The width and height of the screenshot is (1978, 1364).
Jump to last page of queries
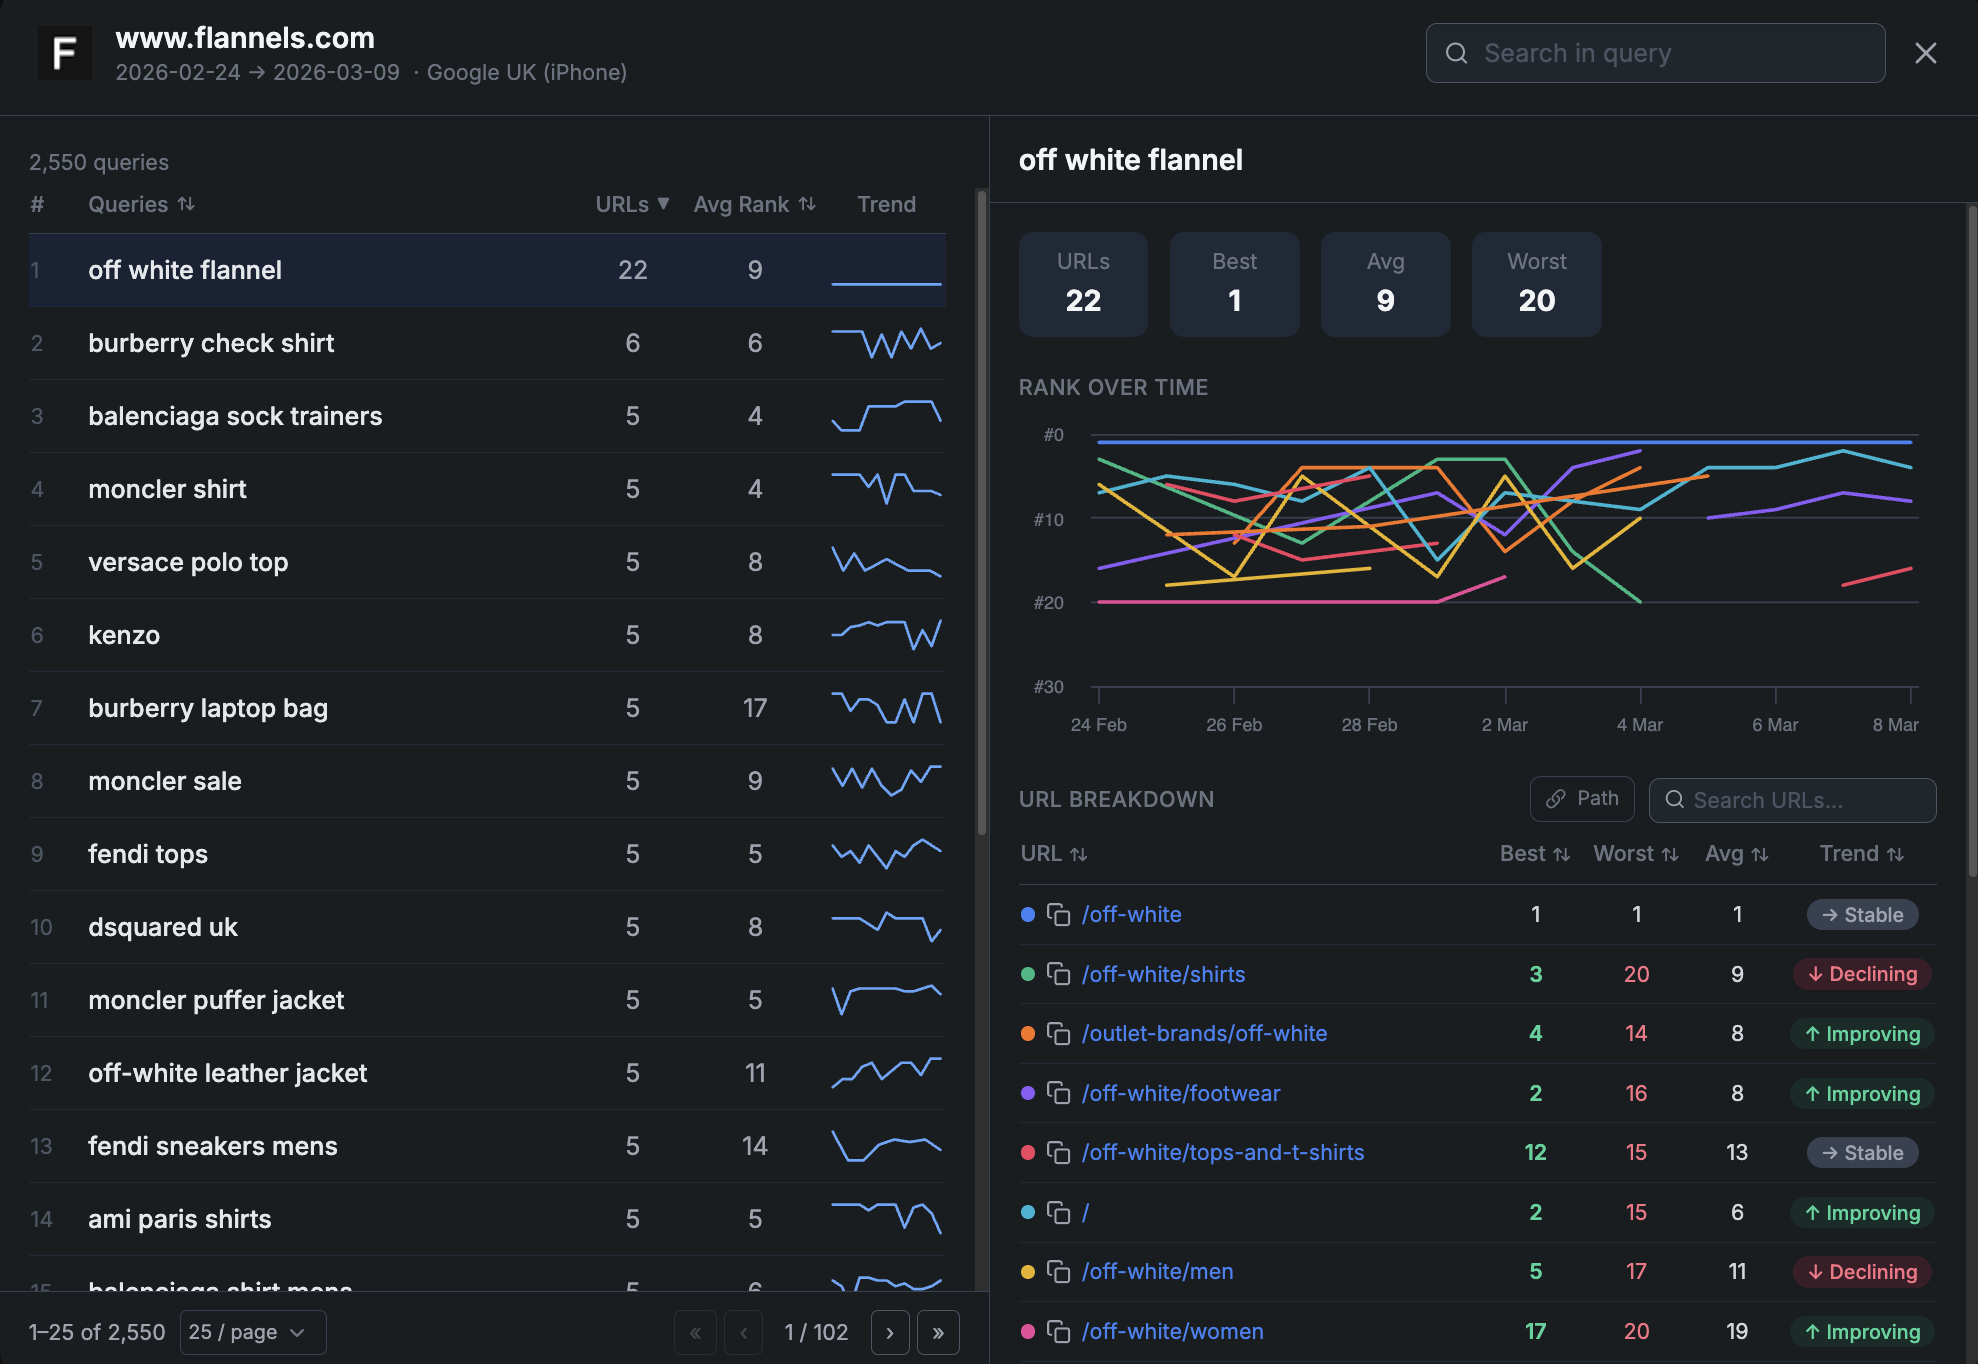938,1332
